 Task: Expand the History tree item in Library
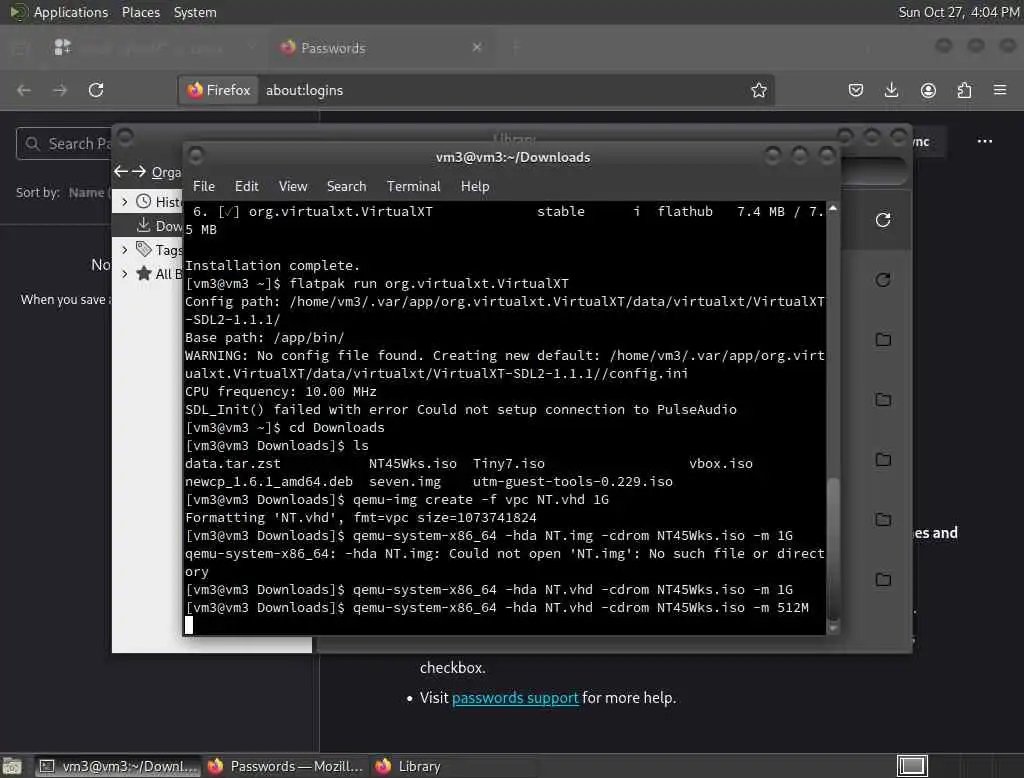[125, 202]
